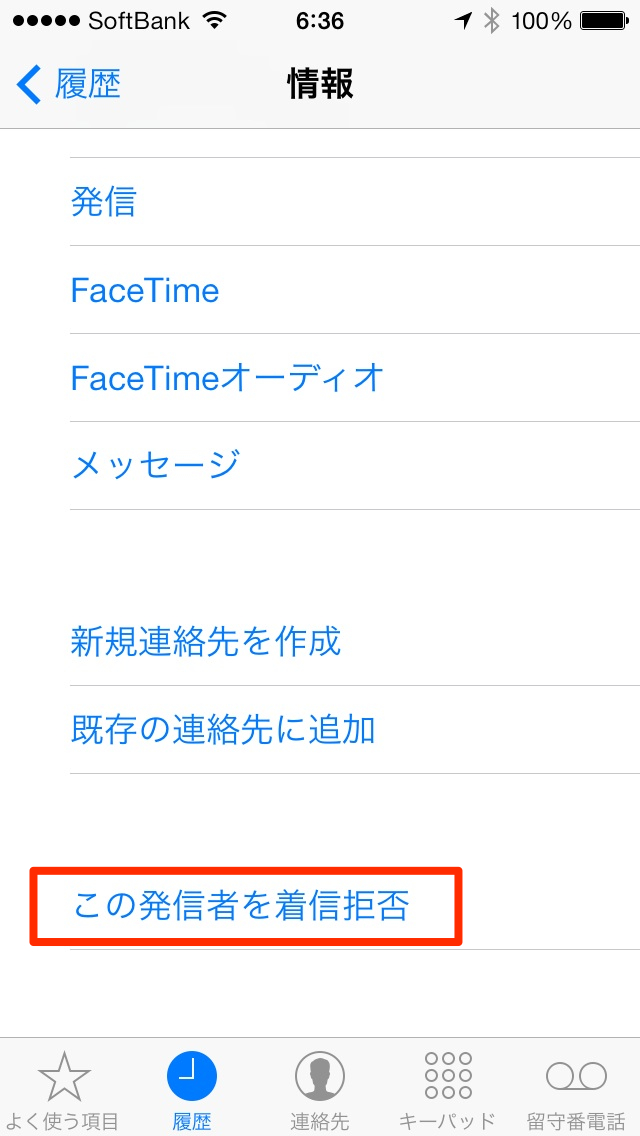Viewport: 640px width, 1136px height.
Task: Choose 既存の連絡先に追加
Action: tap(223, 729)
